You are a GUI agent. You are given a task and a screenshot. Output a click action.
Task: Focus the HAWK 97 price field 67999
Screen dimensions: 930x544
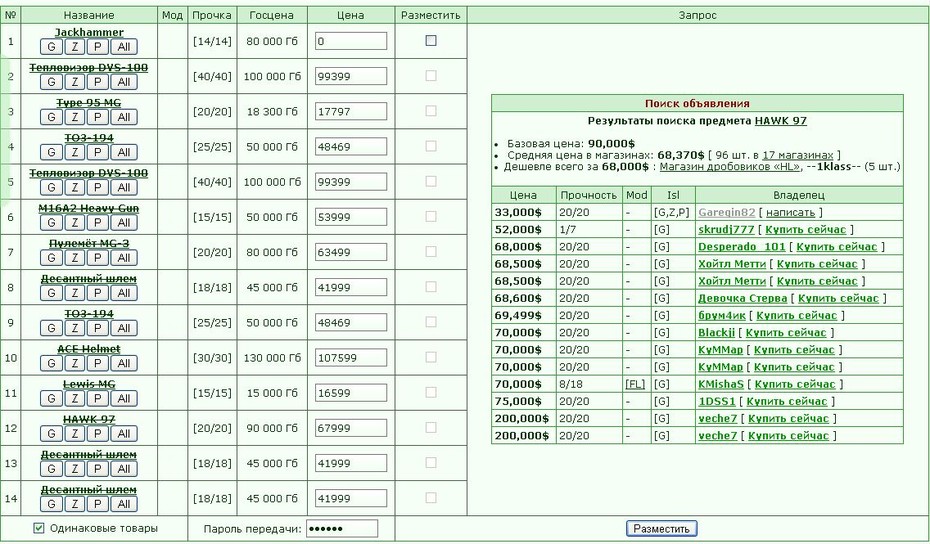pos(351,428)
